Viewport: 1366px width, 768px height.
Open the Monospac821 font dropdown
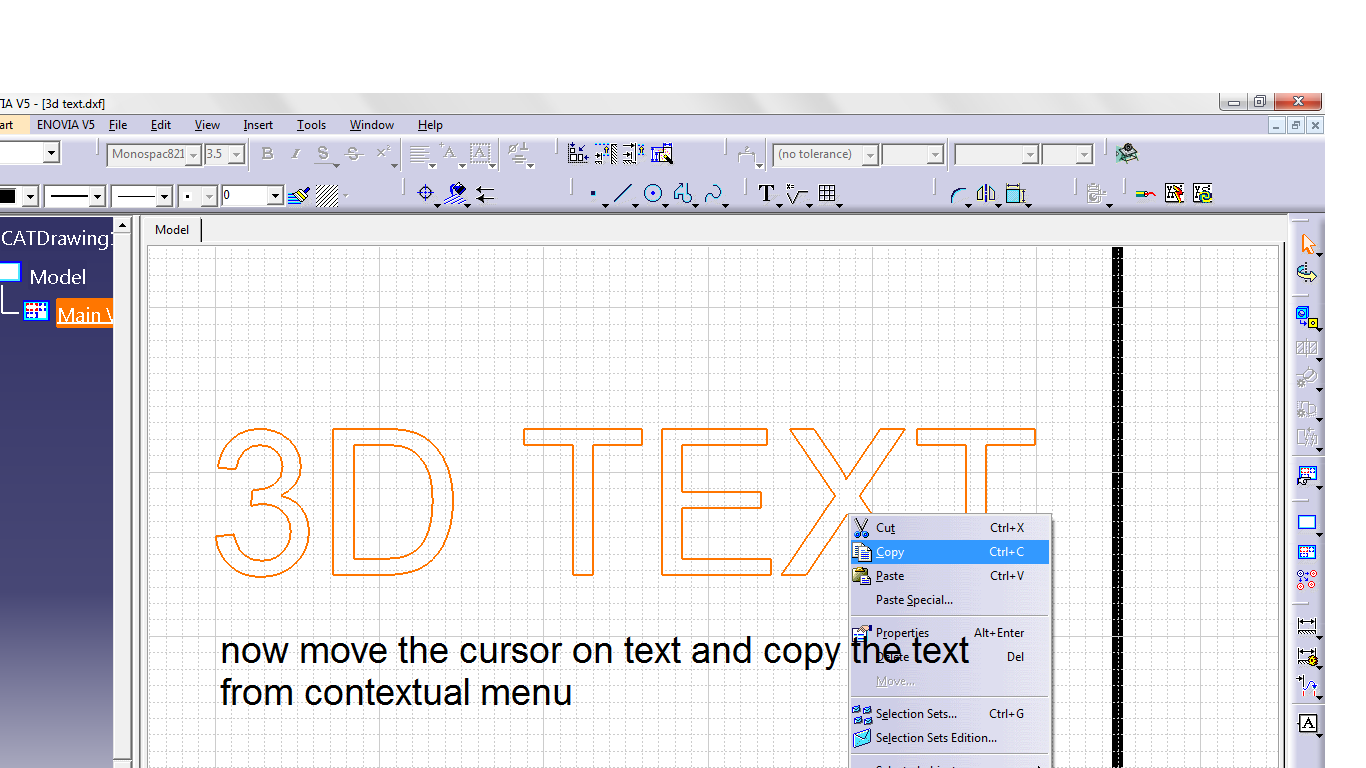click(191, 155)
